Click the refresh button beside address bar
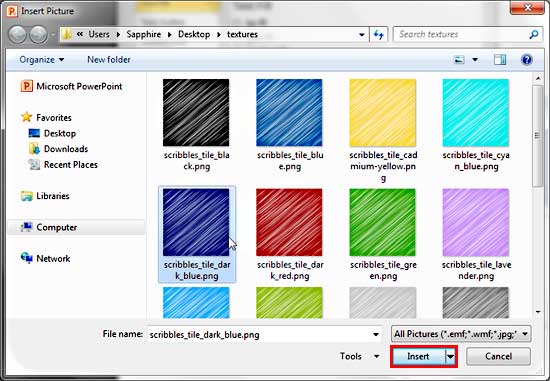 [378, 34]
